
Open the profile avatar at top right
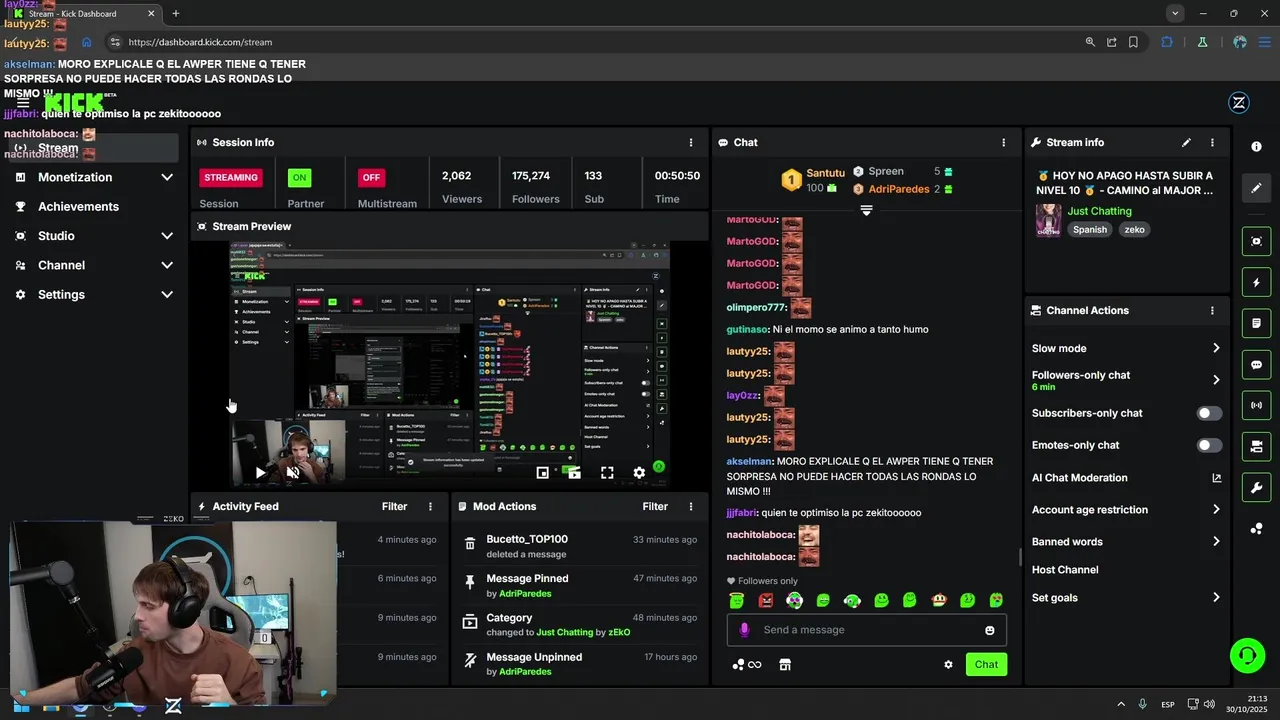tap(1239, 102)
